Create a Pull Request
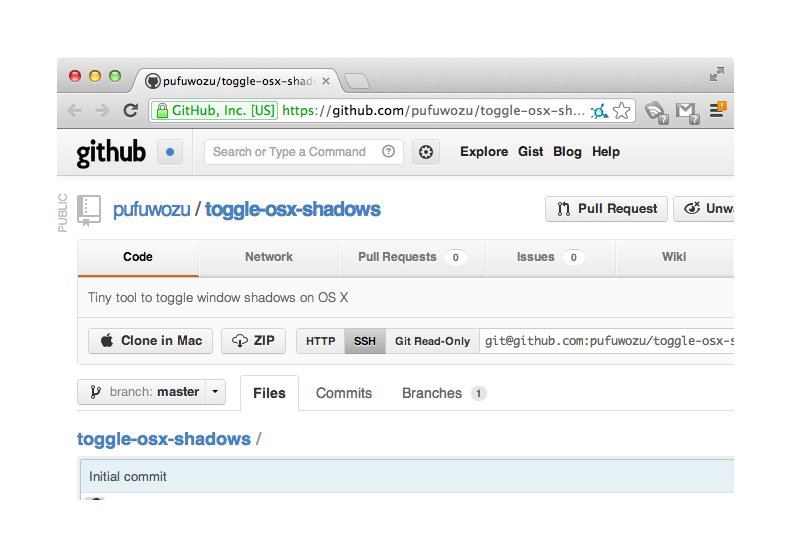 coord(606,209)
